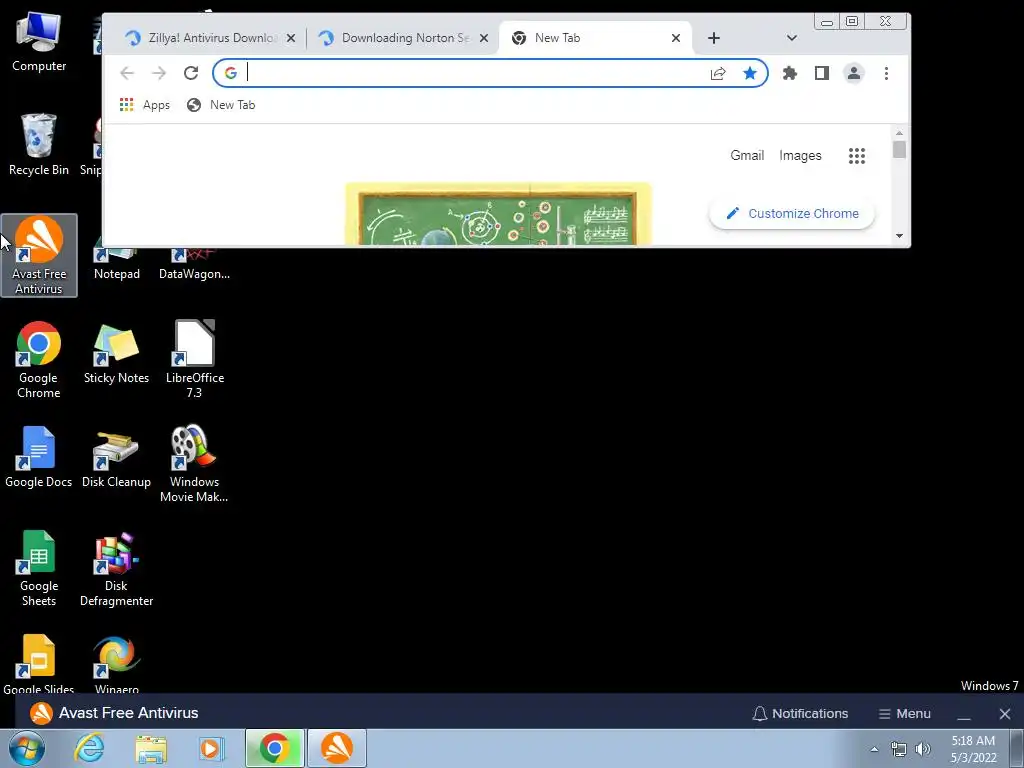Screen dimensions: 1024x768
Task: Select Computer desktop icon
Action: tap(39, 42)
